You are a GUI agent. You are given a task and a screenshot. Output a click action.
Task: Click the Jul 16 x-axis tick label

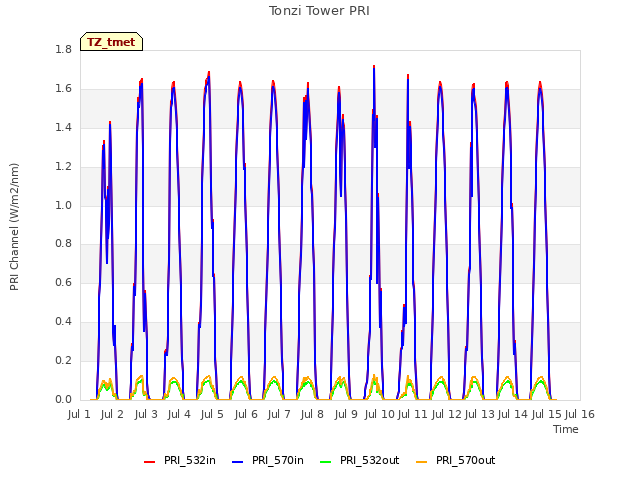(580, 414)
